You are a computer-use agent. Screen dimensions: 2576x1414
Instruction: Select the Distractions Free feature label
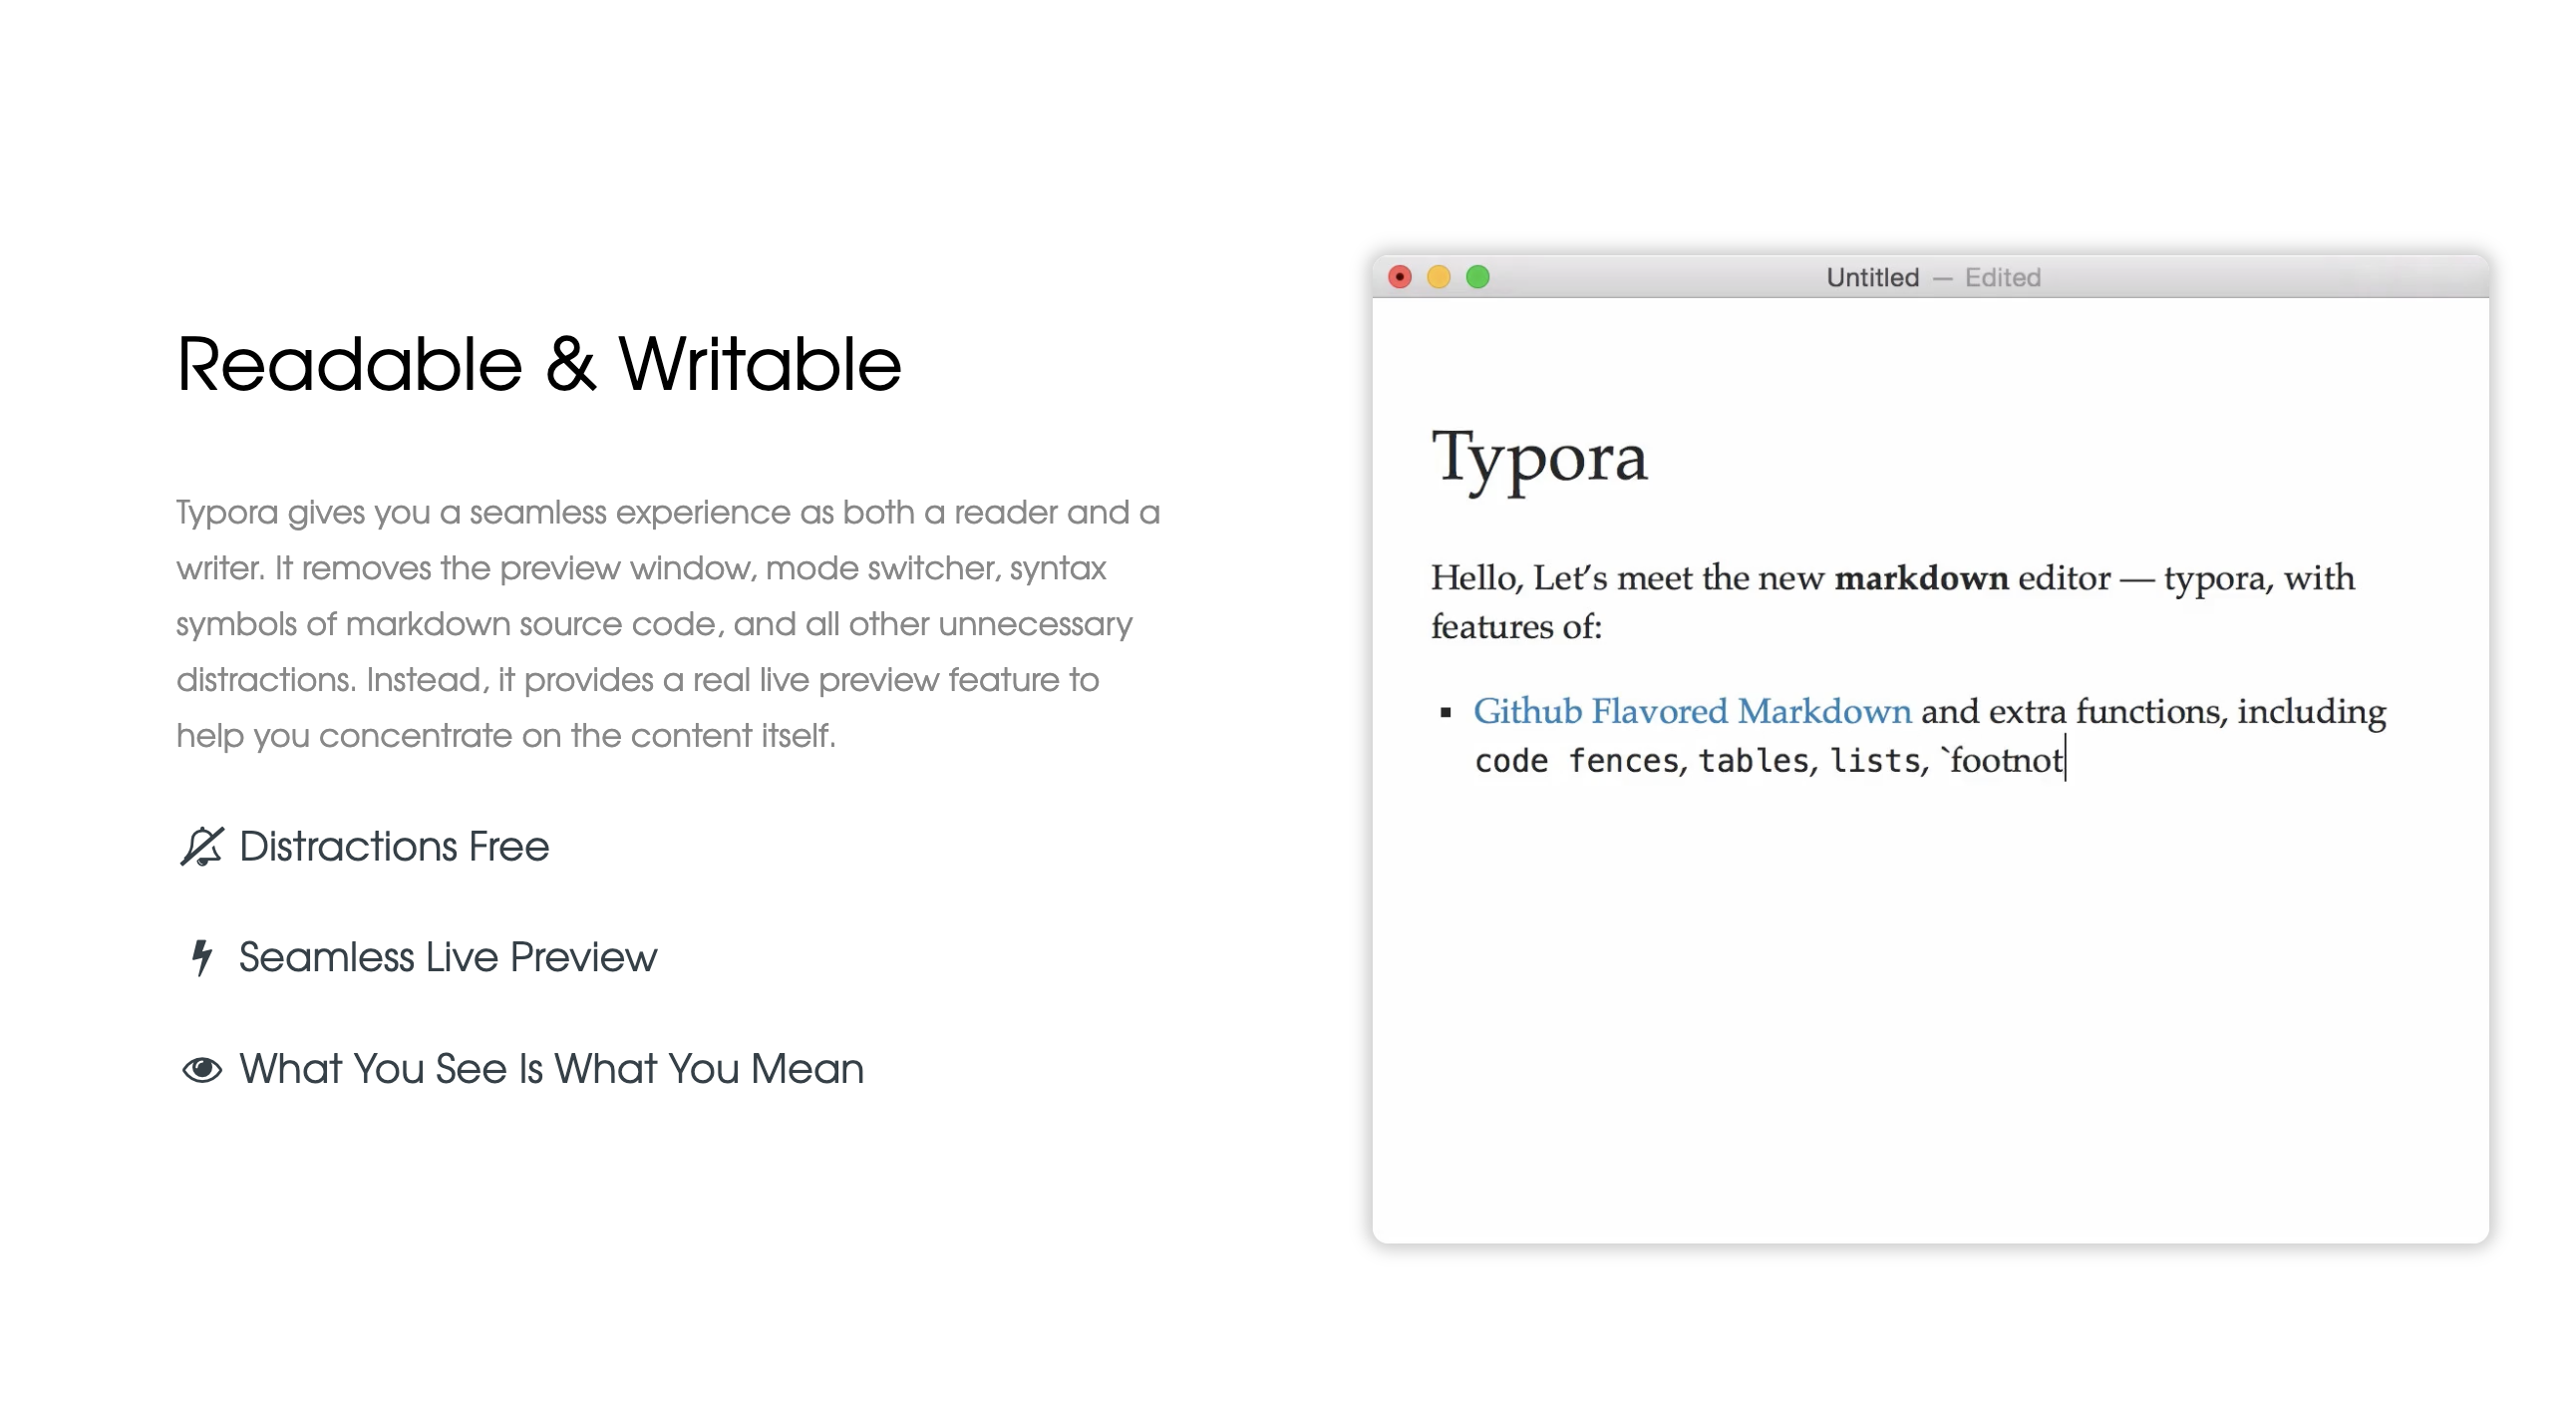(394, 847)
